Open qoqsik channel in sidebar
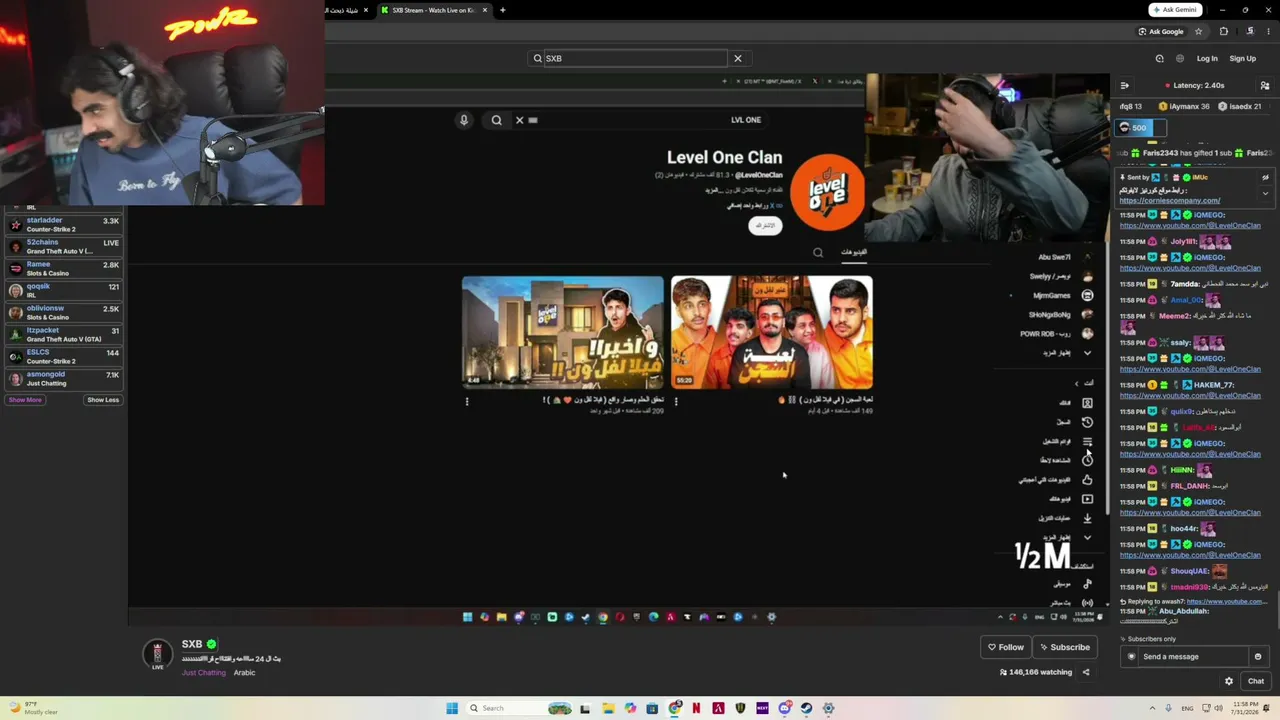This screenshot has height=720, width=1280. click(x=64, y=290)
